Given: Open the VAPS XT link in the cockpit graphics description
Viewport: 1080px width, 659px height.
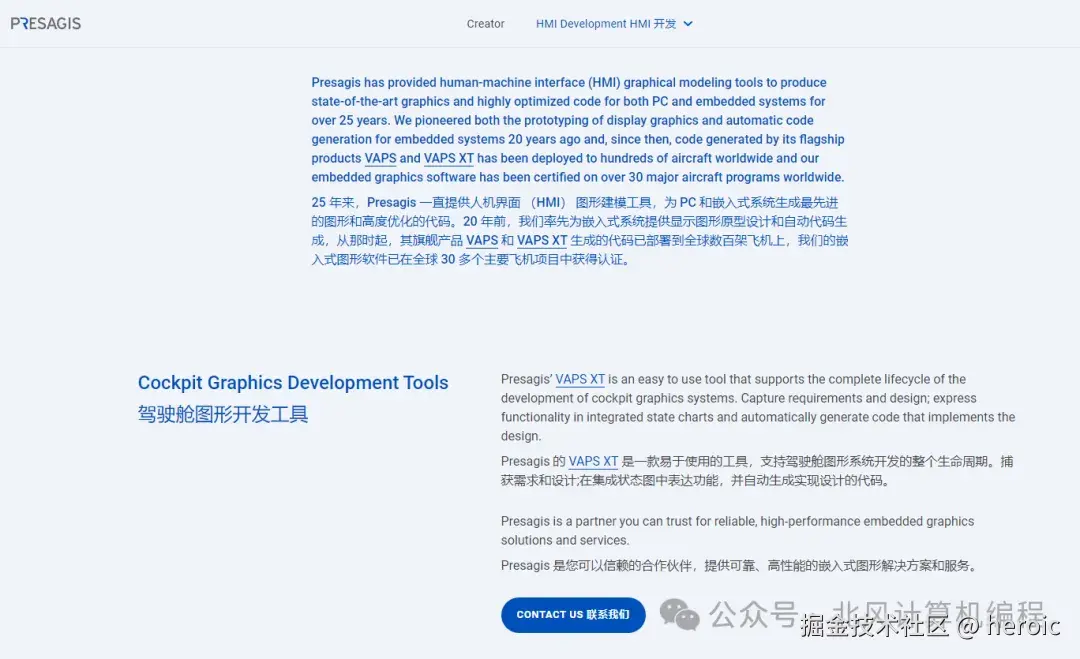Looking at the screenshot, I should (x=581, y=379).
